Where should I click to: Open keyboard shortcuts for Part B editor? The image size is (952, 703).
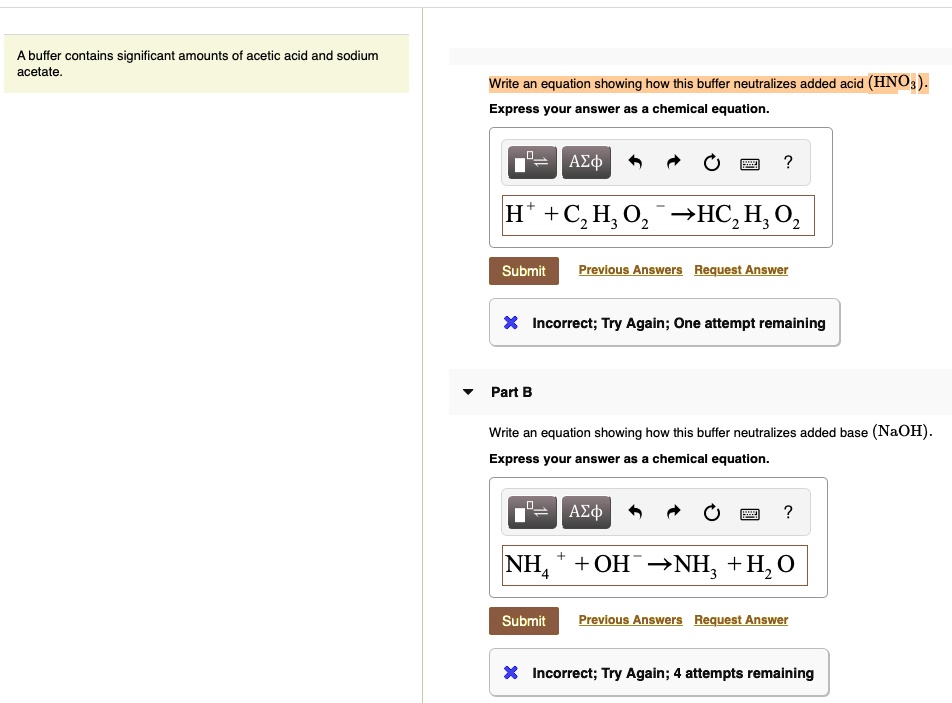750,513
